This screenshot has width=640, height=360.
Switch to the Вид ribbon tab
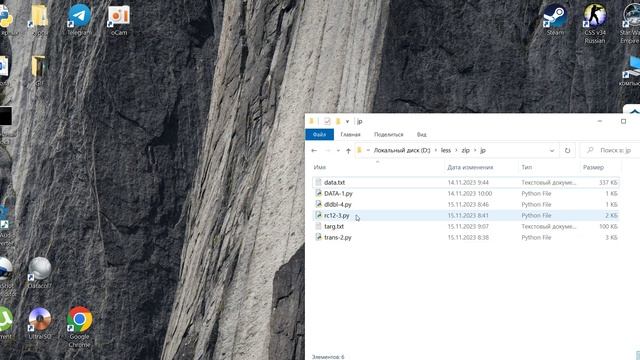click(x=422, y=134)
